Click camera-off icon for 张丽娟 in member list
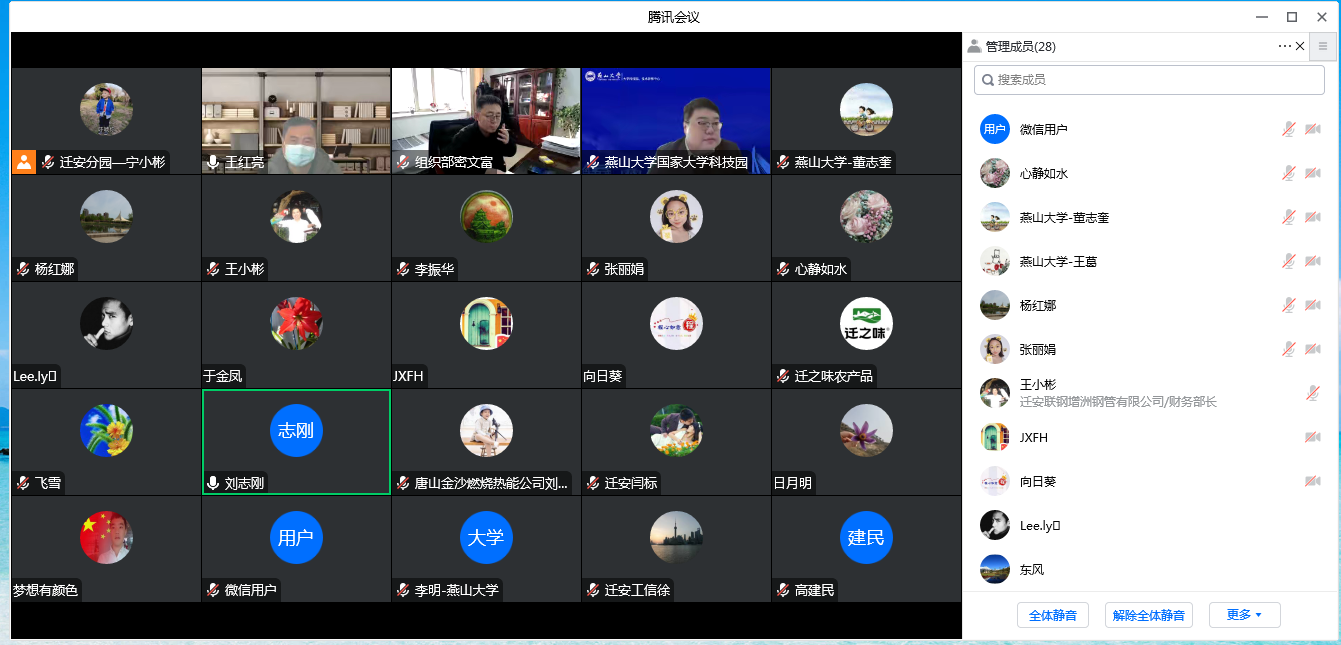The image size is (1341, 645). [1312, 349]
